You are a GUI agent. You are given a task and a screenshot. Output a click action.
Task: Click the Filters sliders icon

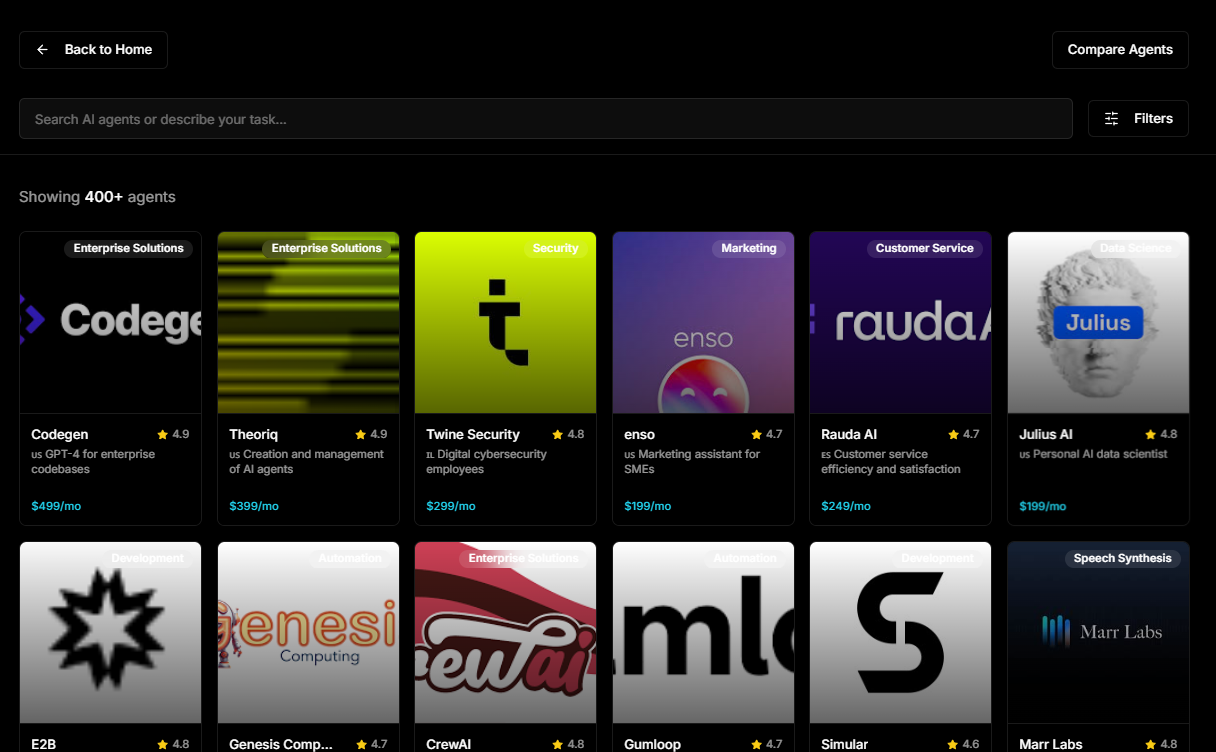coord(1111,119)
